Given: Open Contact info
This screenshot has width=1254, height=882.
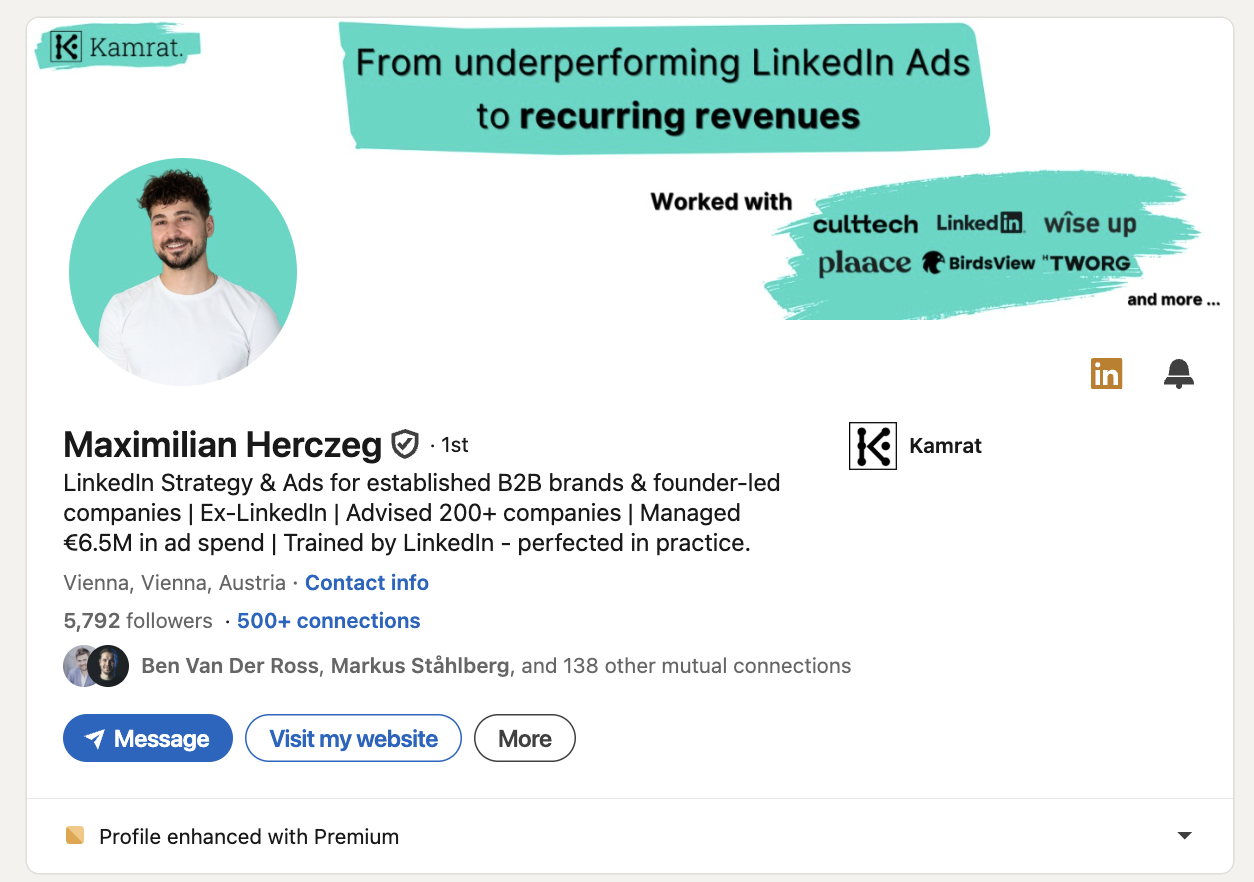Looking at the screenshot, I should [x=366, y=582].
